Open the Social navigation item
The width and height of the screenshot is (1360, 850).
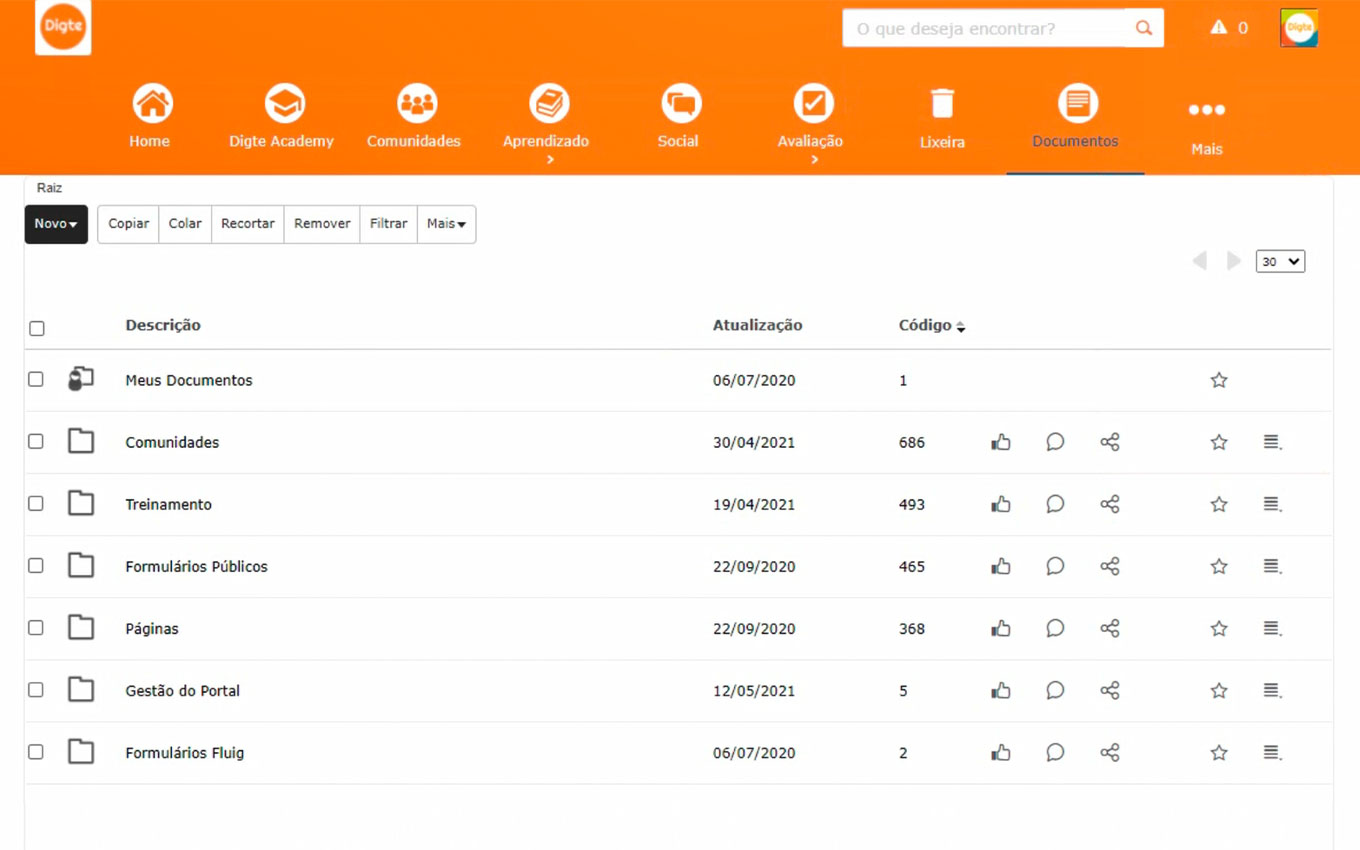tap(679, 116)
